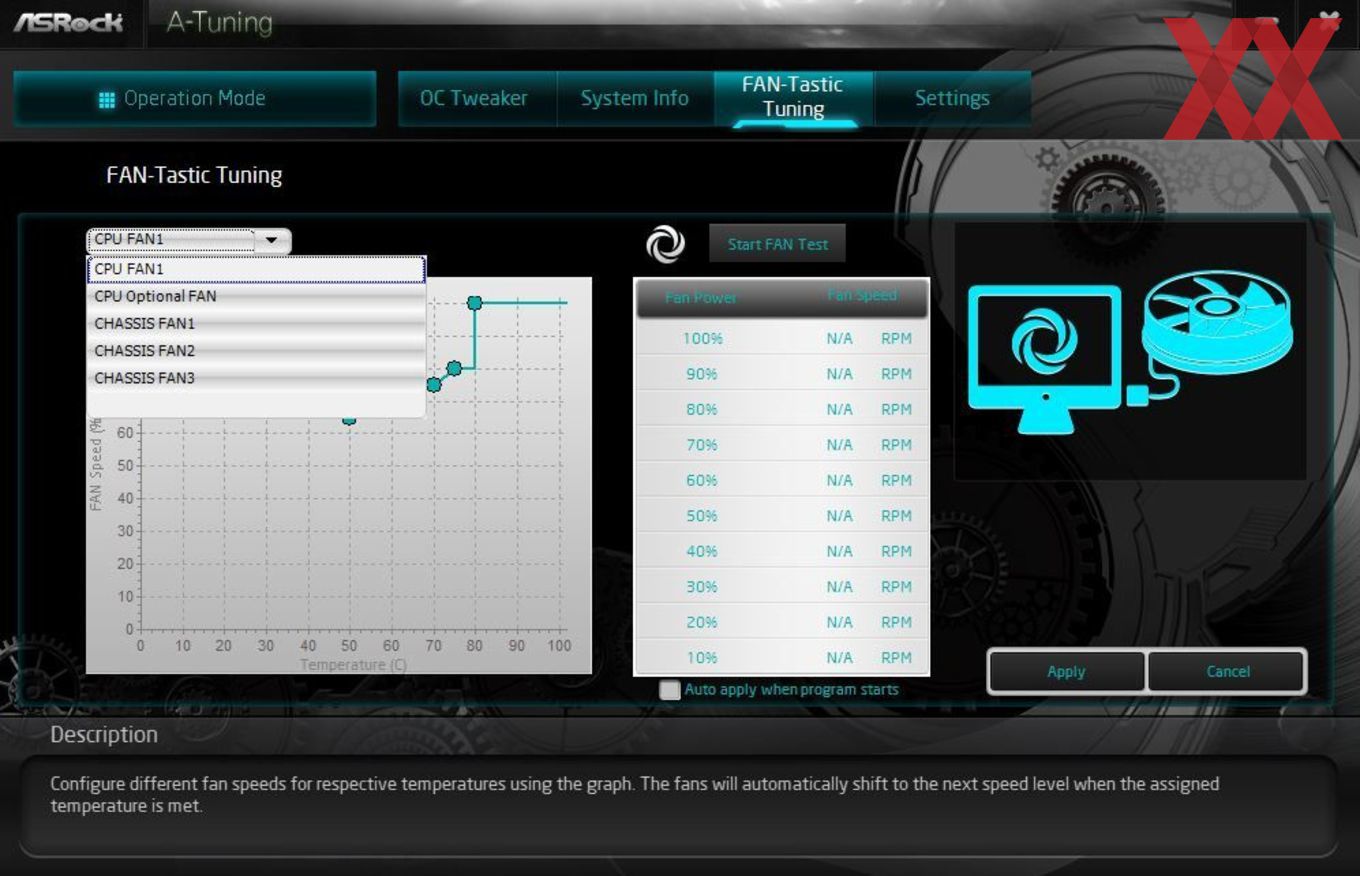Viewport: 1360px width, 876px height.
Task: Click the fan curve point at 70°C
Action: point(434,384)
